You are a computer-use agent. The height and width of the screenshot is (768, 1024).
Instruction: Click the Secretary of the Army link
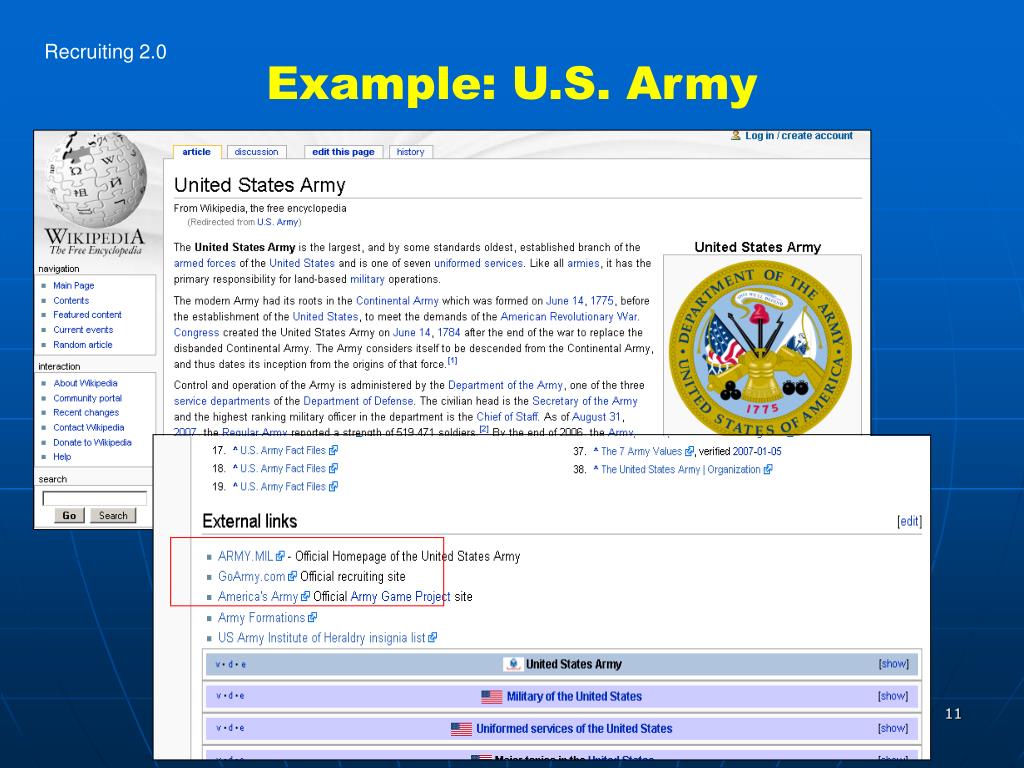click(584, 401)
